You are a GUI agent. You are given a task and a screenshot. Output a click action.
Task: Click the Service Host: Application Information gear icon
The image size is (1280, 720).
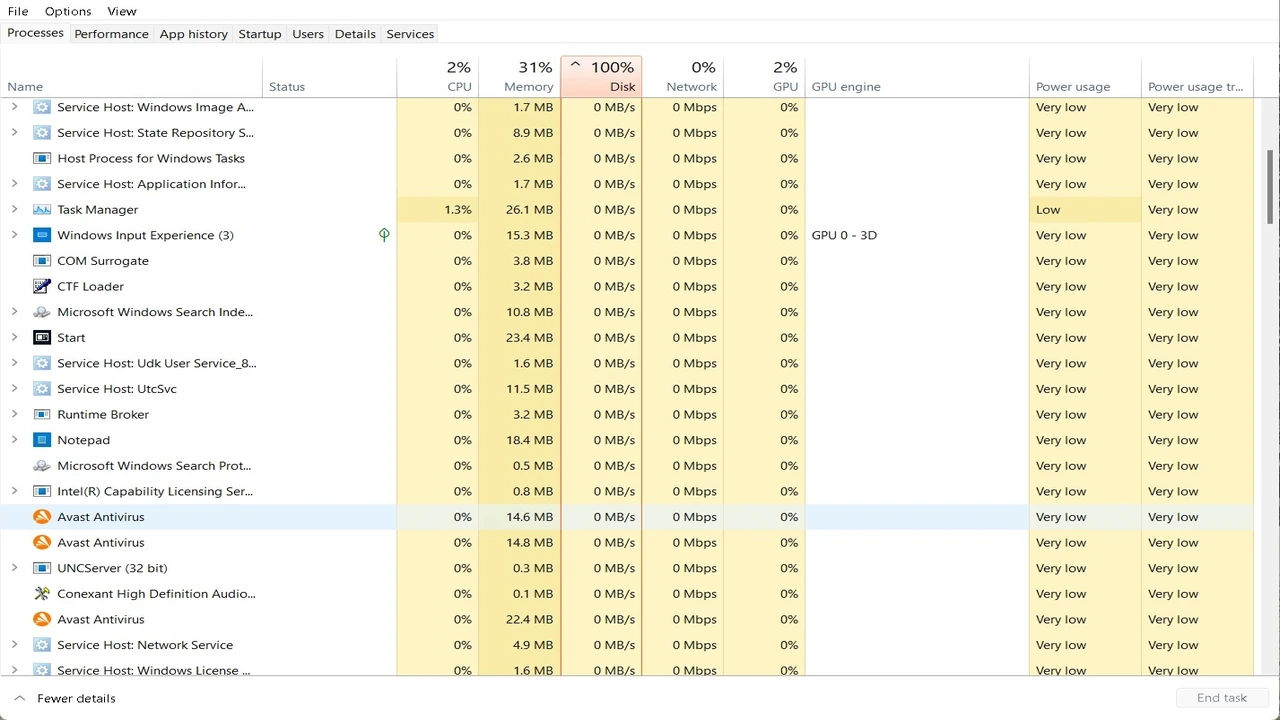click(42, 184)
